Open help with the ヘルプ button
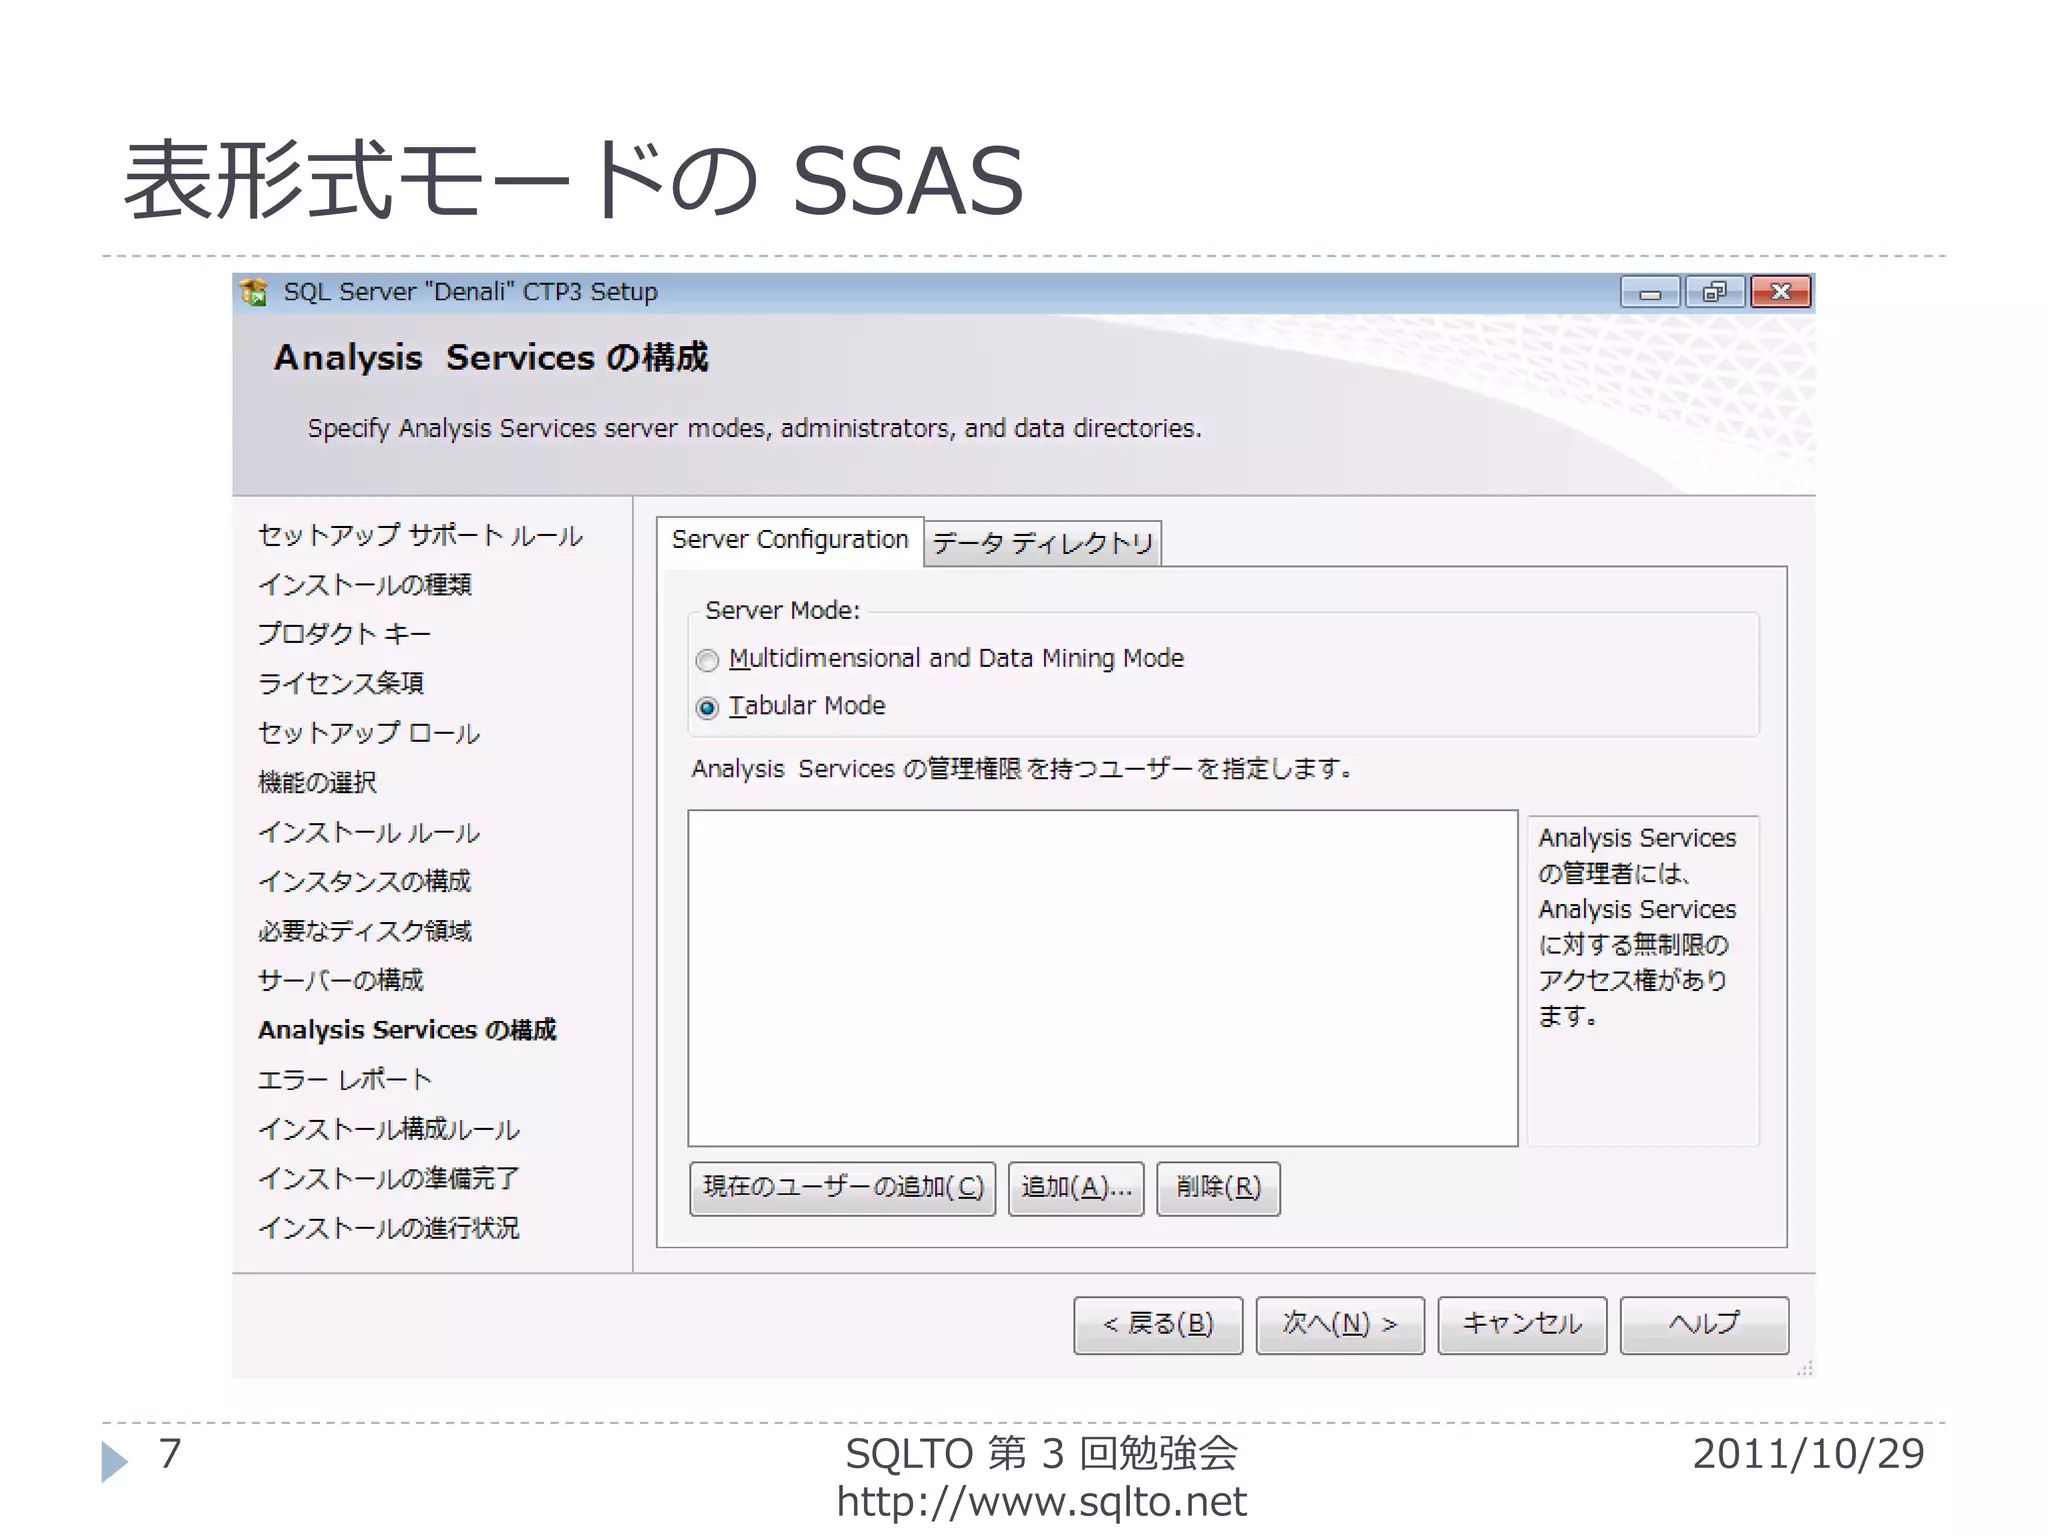This screenshot has width=2048, height=1536. click(1704, 1325)
